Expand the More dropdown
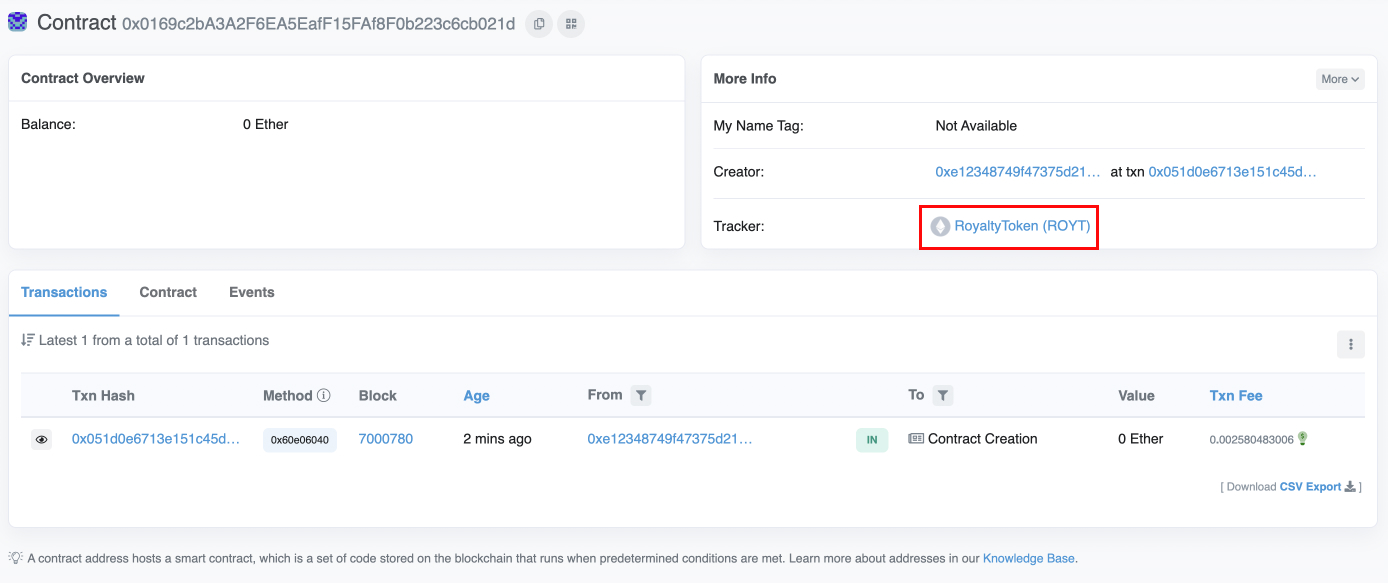 1339,79
